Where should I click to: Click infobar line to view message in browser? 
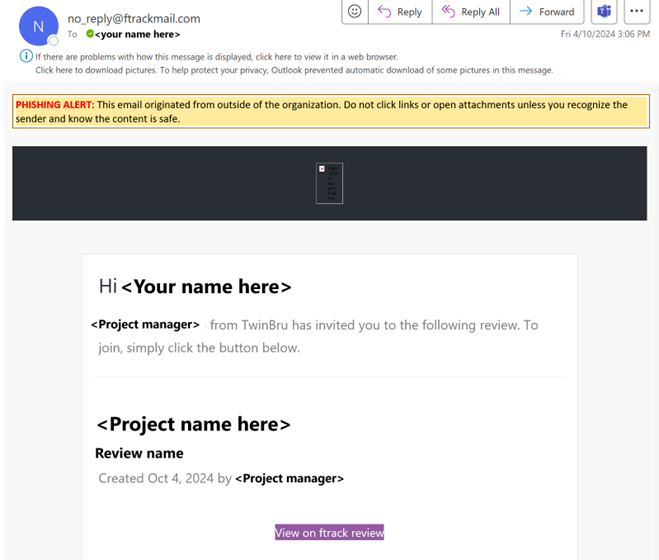pyautogui.click(x=216, y=57)
